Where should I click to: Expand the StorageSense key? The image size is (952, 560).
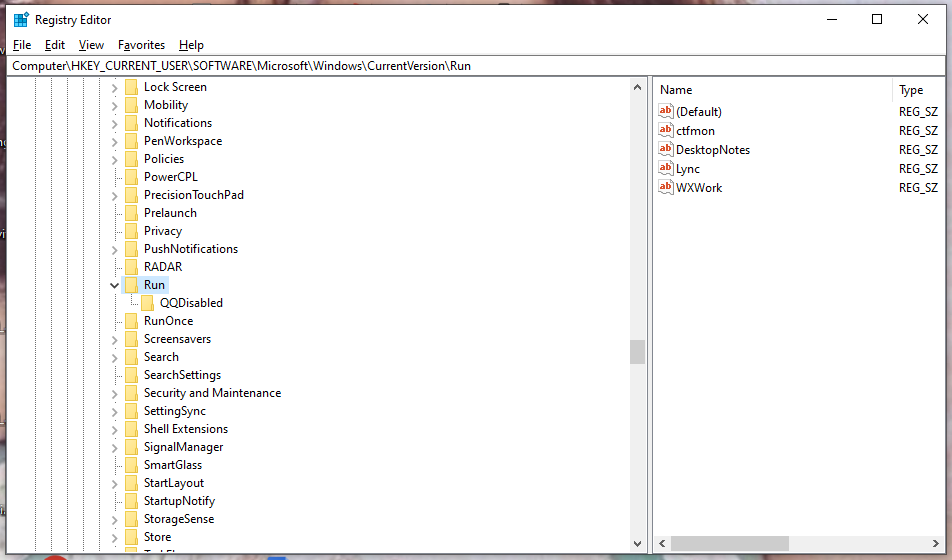(x=114, y=521)
